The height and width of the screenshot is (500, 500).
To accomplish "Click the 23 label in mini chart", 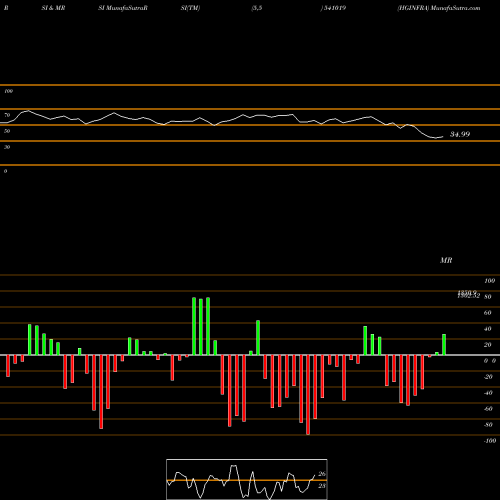I will (x=322, y=486).
